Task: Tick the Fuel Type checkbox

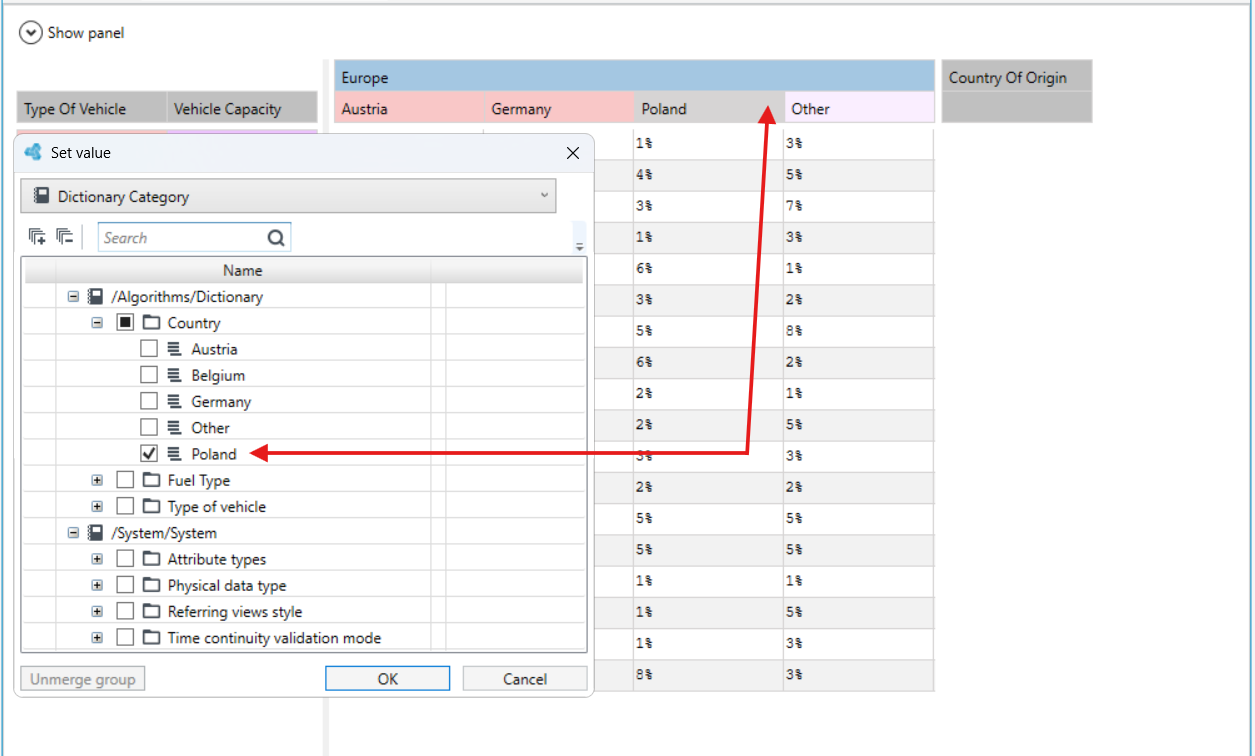Action: [x=125, y=480]
